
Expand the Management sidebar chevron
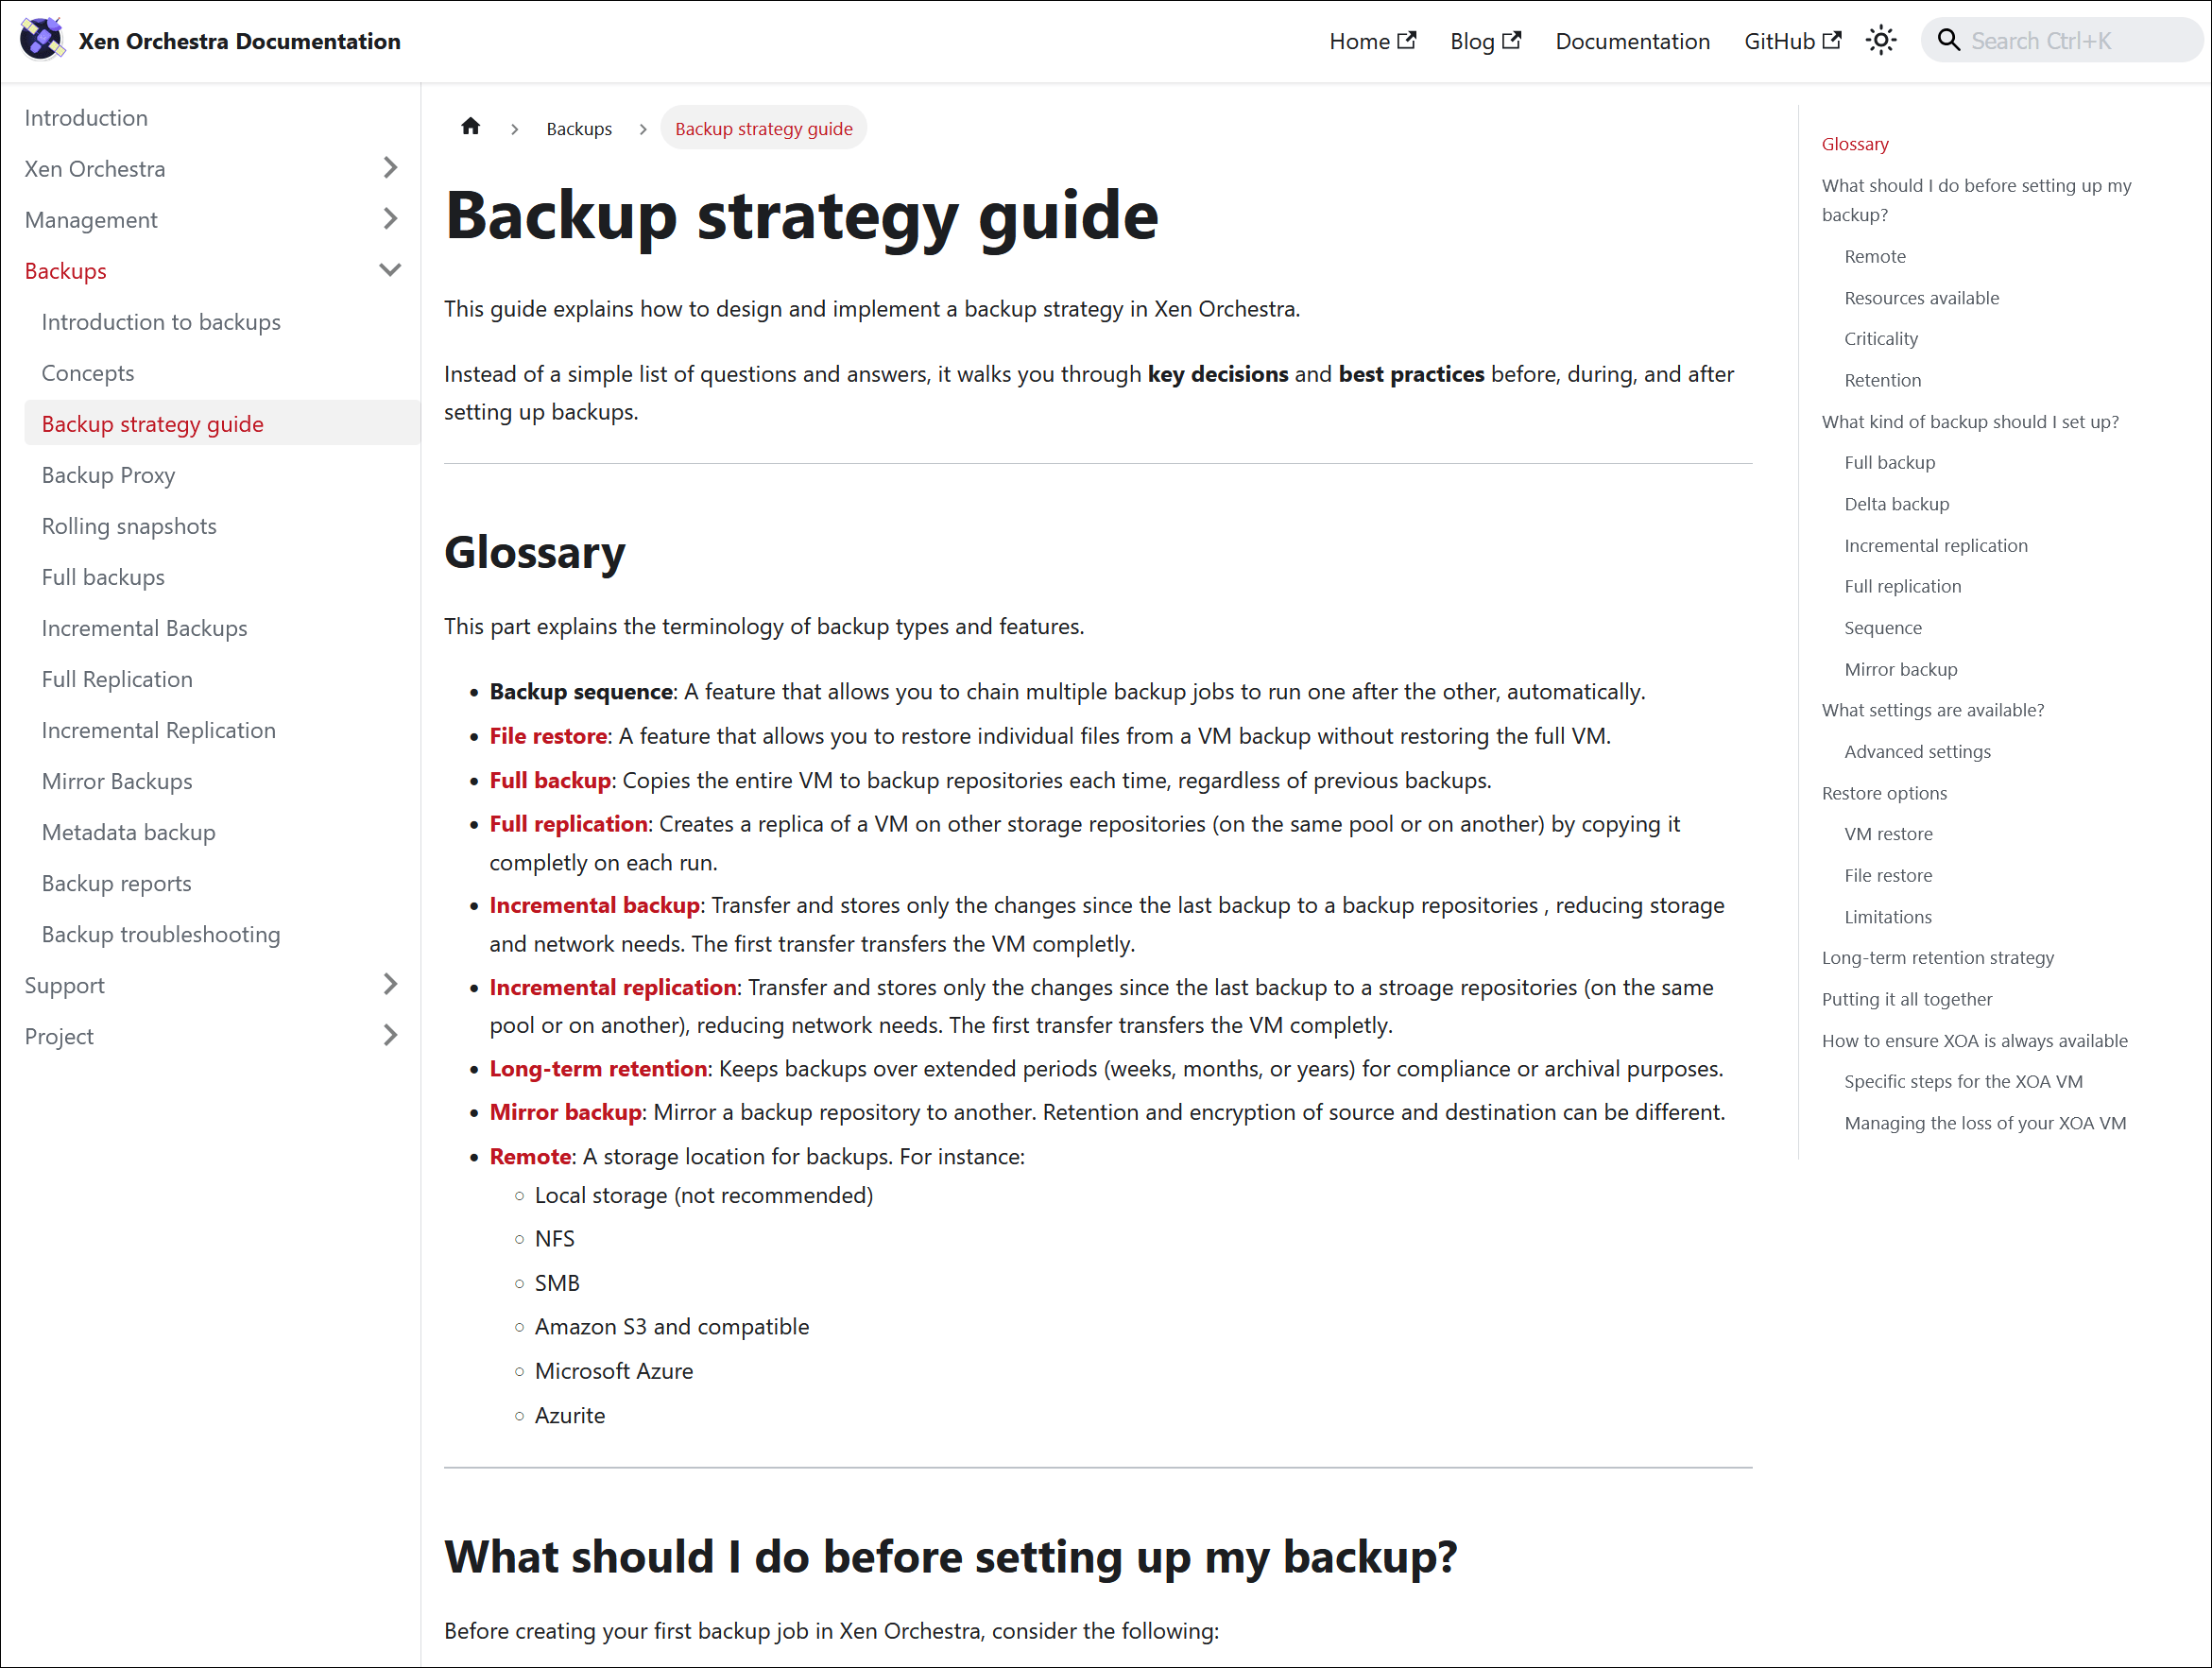pos(390,219)
